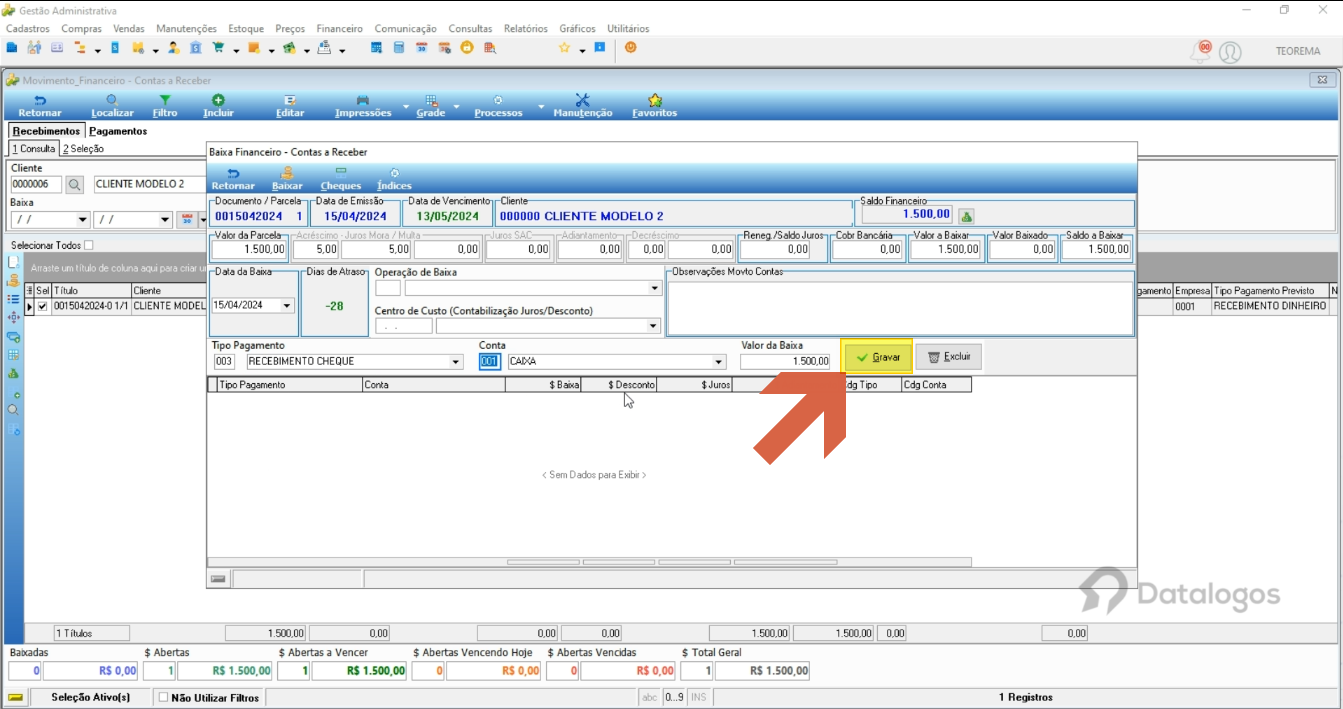The width and height of the screenshot is (1343, 709).
Task: Expand the Tipo Pagamento dropdown
Action: coord(456,362)
